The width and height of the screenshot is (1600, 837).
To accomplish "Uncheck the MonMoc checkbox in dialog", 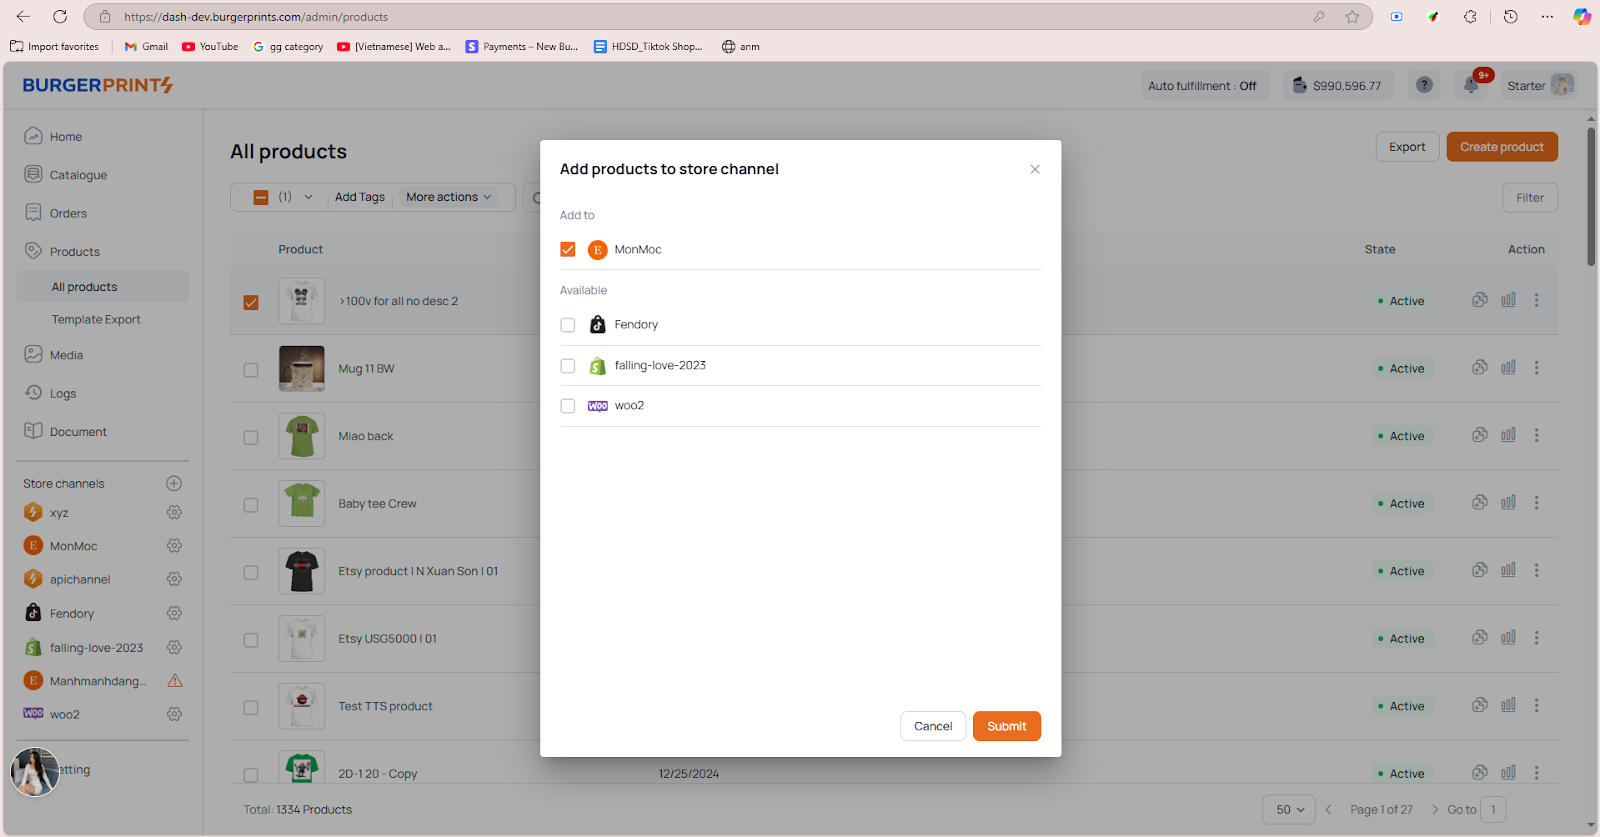I will [568, 249].
